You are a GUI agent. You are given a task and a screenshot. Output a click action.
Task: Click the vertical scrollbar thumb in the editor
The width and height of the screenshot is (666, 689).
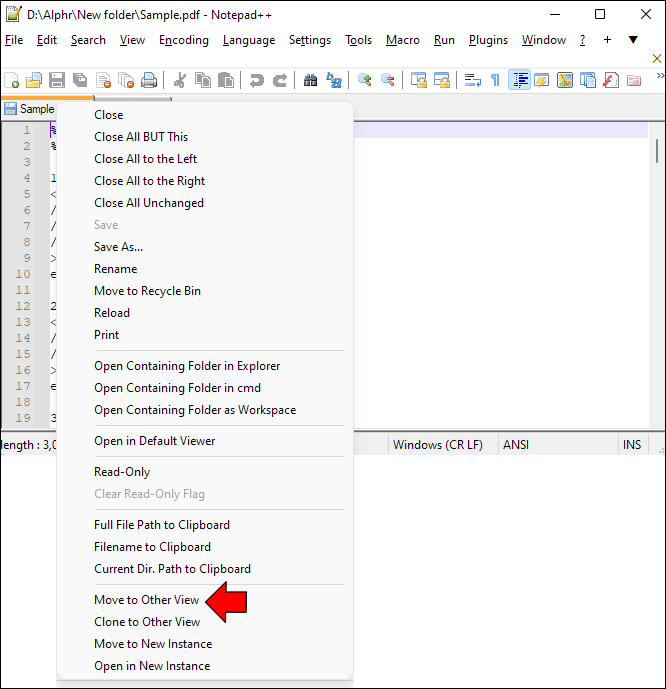tap(657, 151)
